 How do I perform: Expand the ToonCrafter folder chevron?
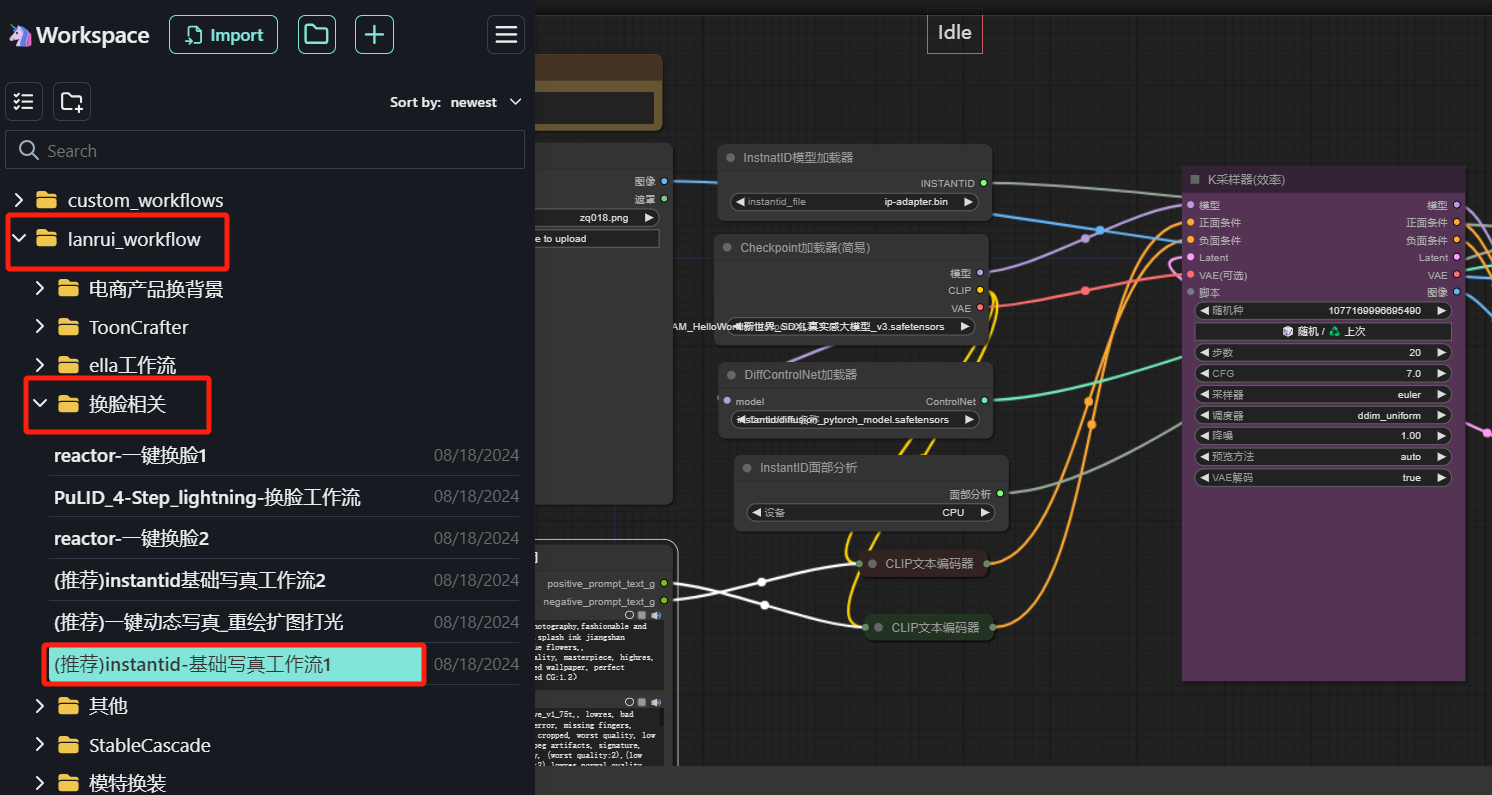point(40,327)
